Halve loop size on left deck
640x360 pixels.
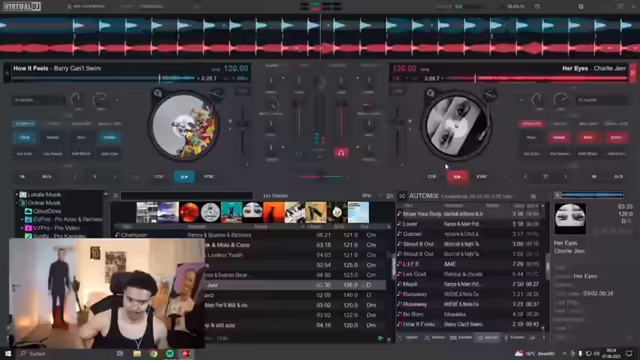(75, 177)
